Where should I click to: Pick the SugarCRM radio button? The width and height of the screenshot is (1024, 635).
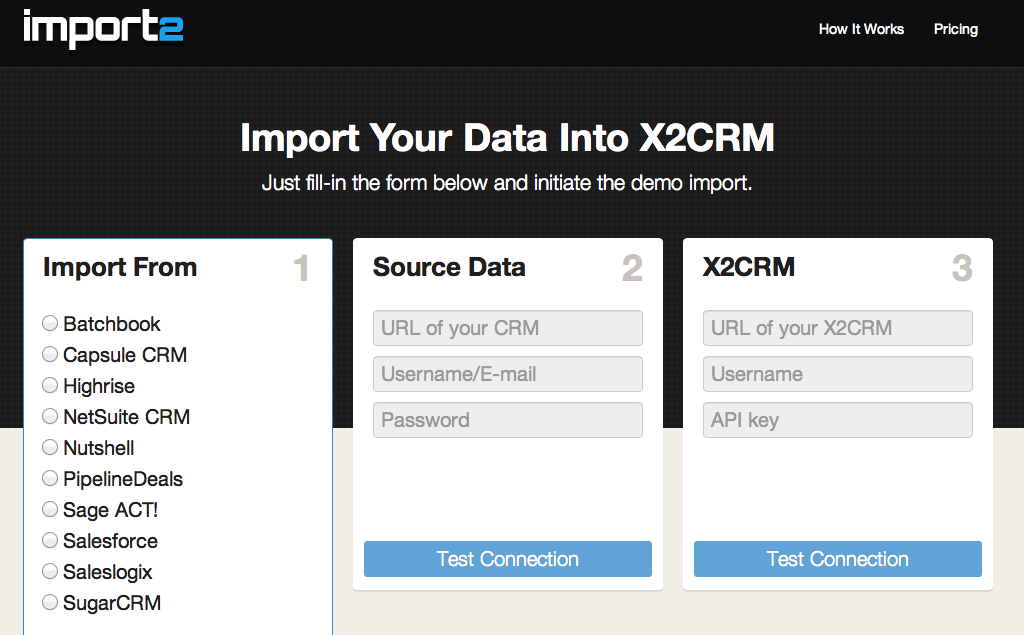tap(50, 603)
